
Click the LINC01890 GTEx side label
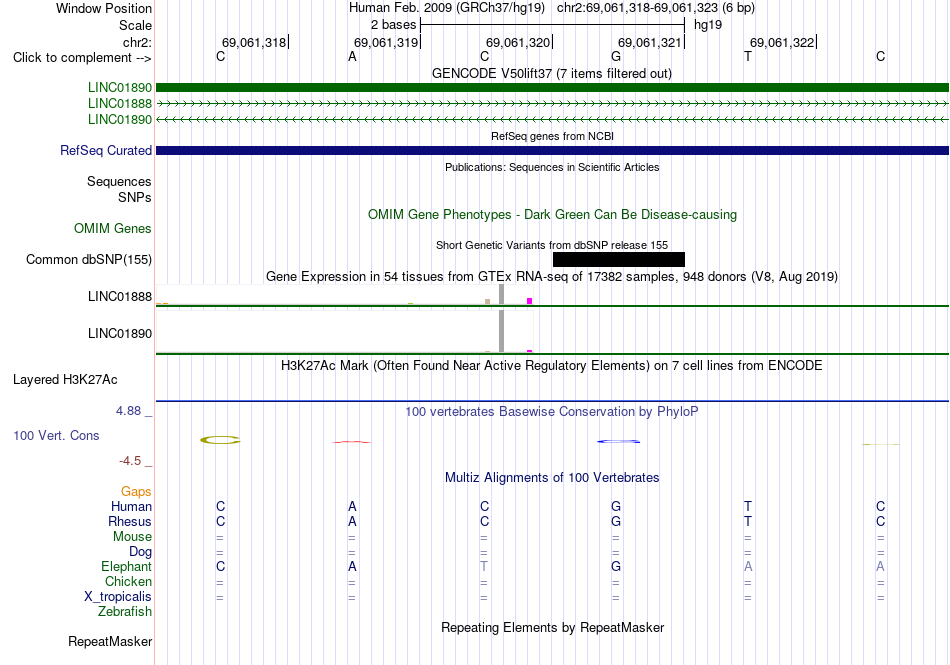click(x=119, y=333)
